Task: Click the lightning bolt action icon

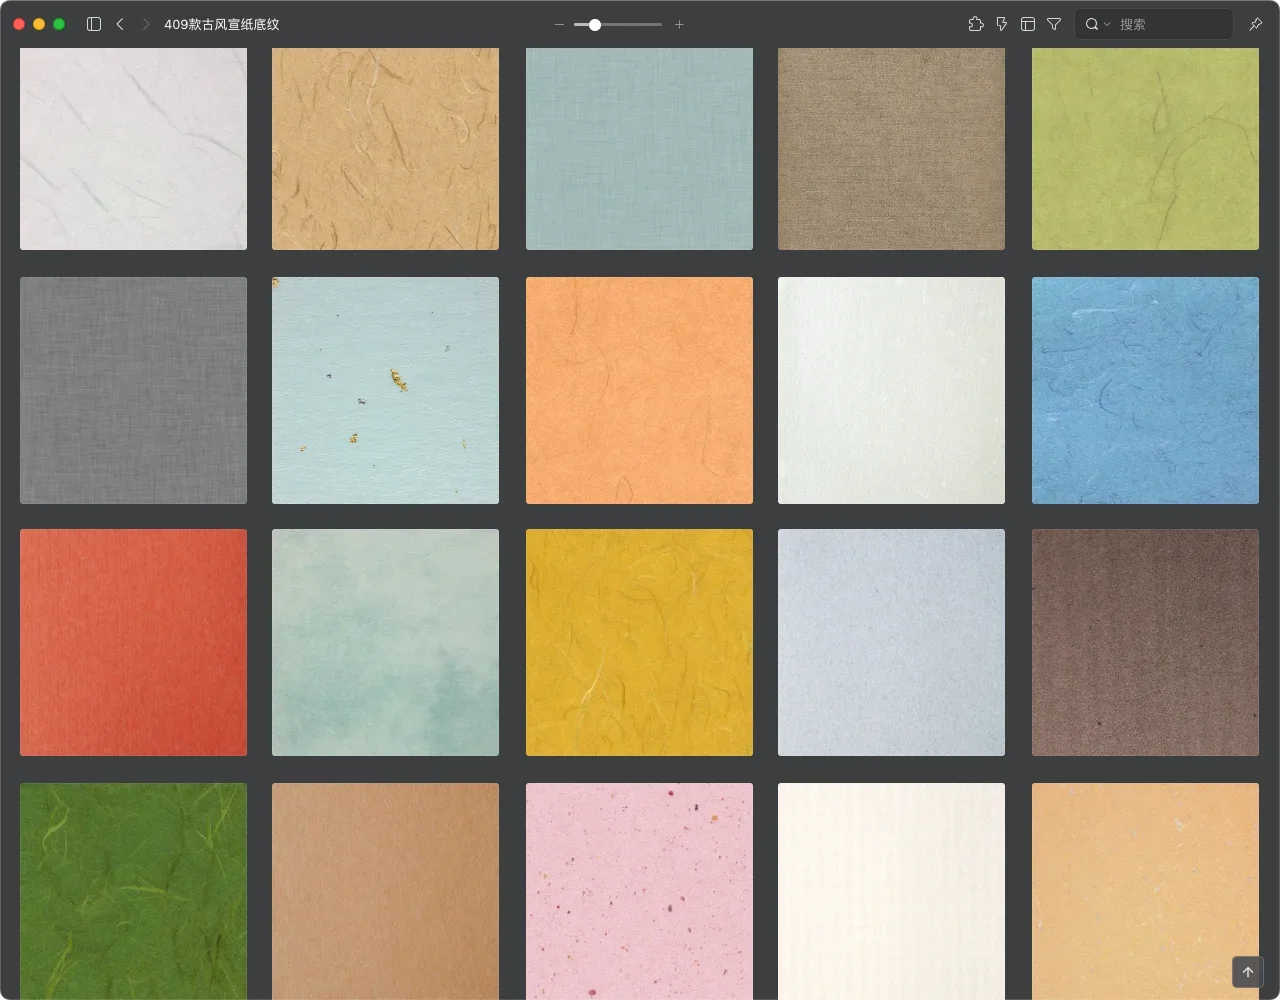Action: point(1002,24)
